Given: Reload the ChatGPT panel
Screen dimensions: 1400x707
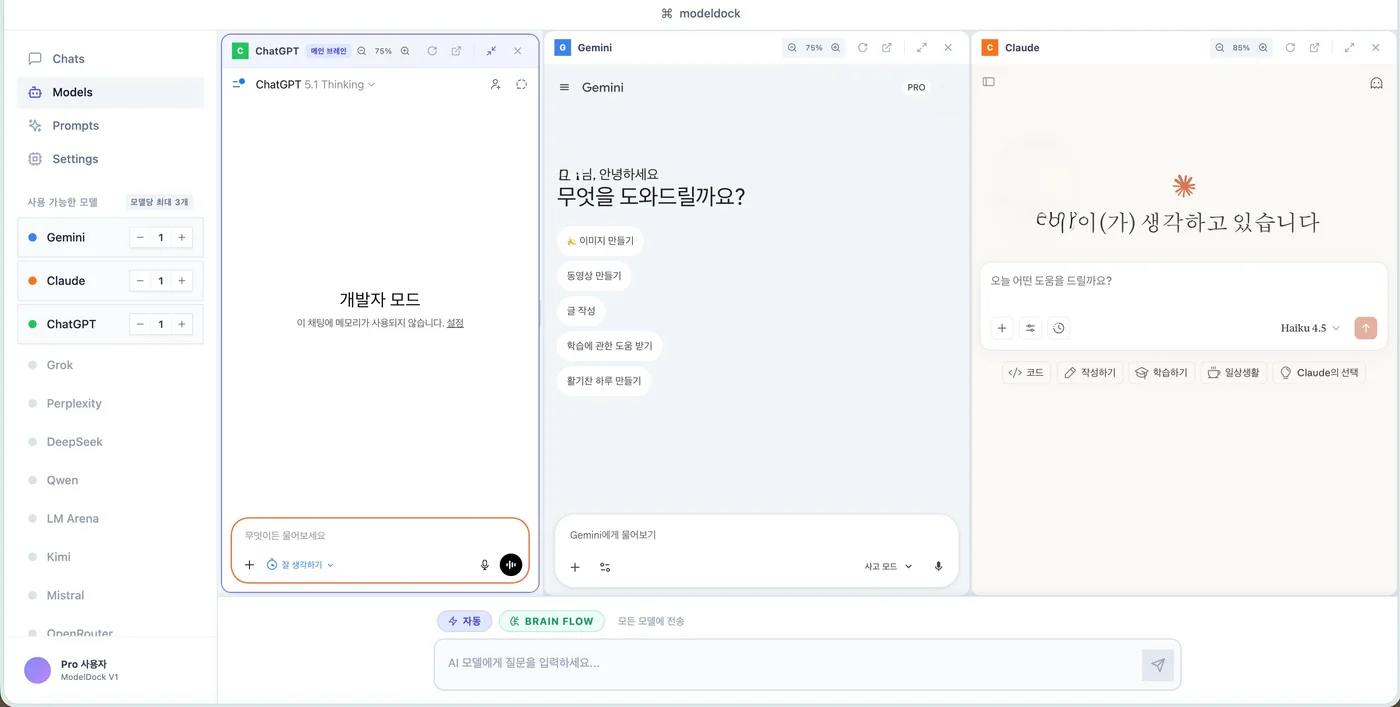Looking at the screenshot, I should (x=432, y=51).
